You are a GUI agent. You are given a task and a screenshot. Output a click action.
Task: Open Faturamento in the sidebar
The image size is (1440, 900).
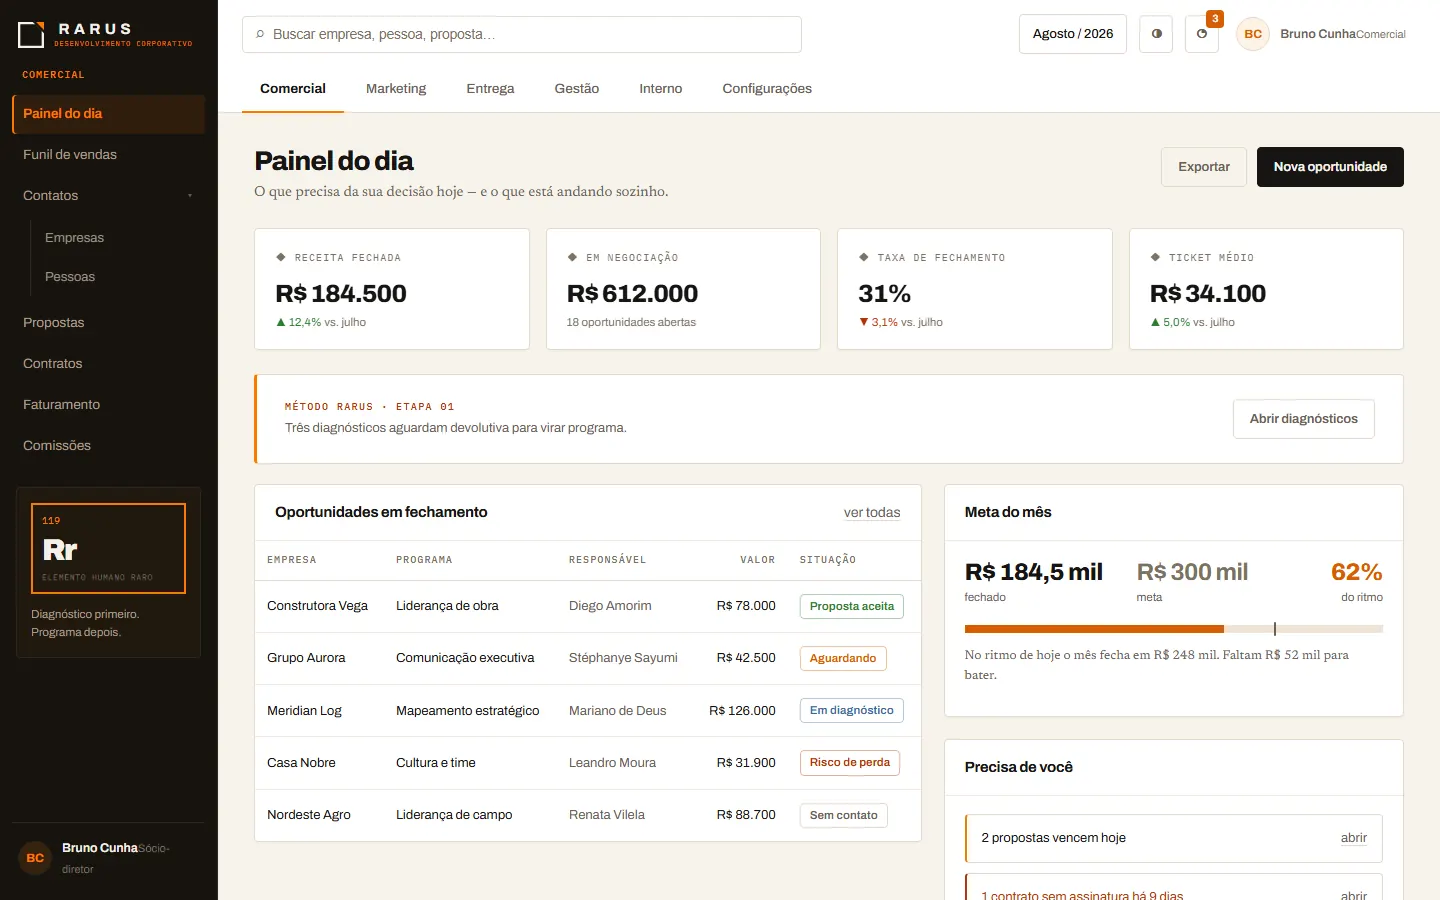(x=108, y=405)
